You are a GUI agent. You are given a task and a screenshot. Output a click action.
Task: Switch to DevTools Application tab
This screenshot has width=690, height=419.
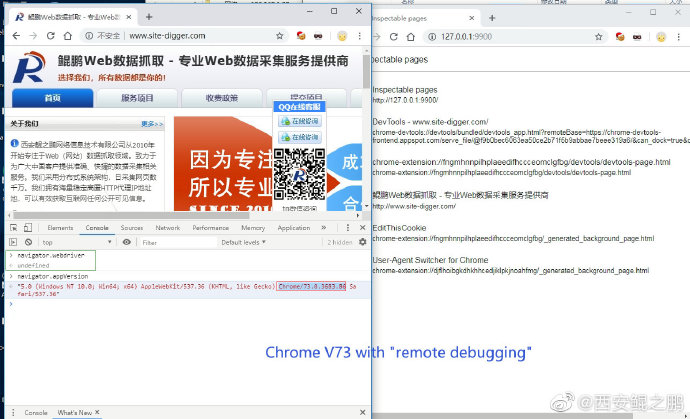(294, 228)
